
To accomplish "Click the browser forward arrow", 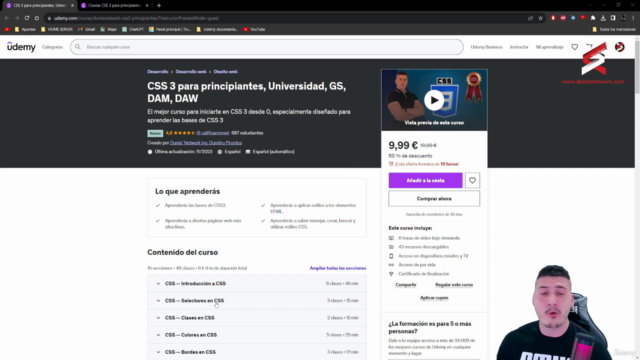I will [17, 18].
